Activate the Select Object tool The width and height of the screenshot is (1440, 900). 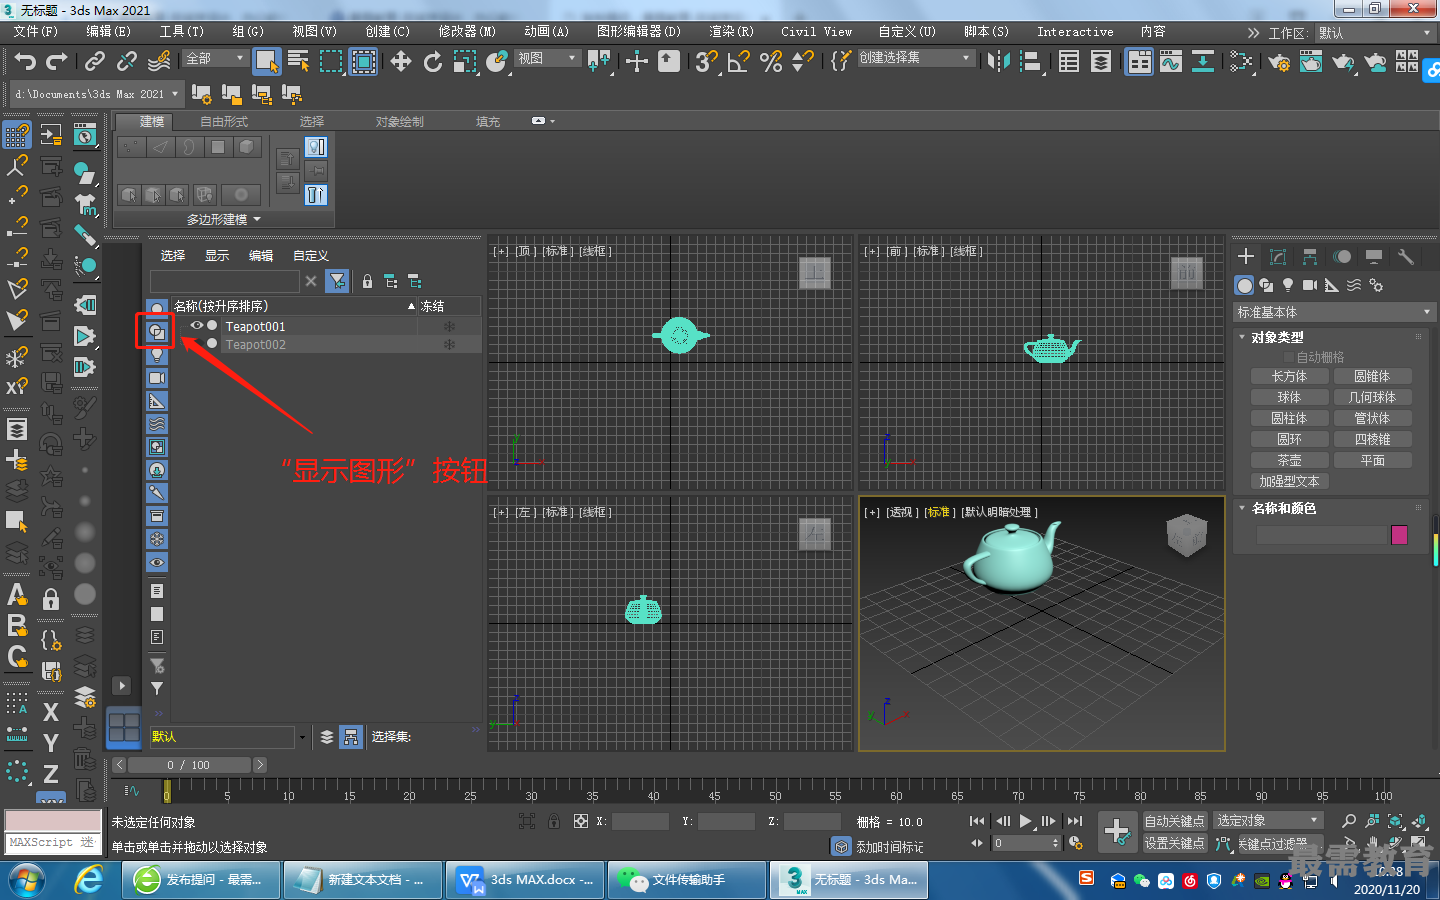pos(266,61)
